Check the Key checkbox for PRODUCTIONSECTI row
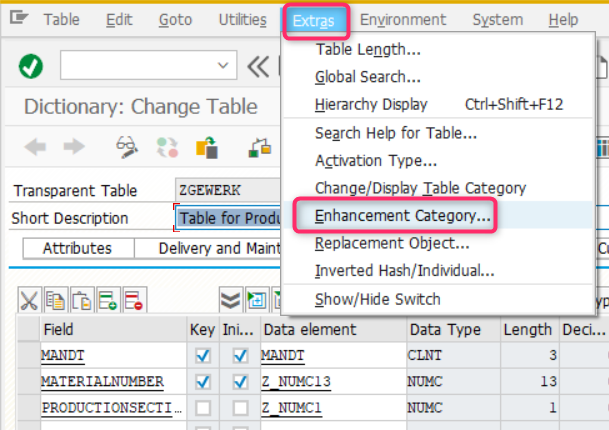Screen dimensions: 609x430 201,407
